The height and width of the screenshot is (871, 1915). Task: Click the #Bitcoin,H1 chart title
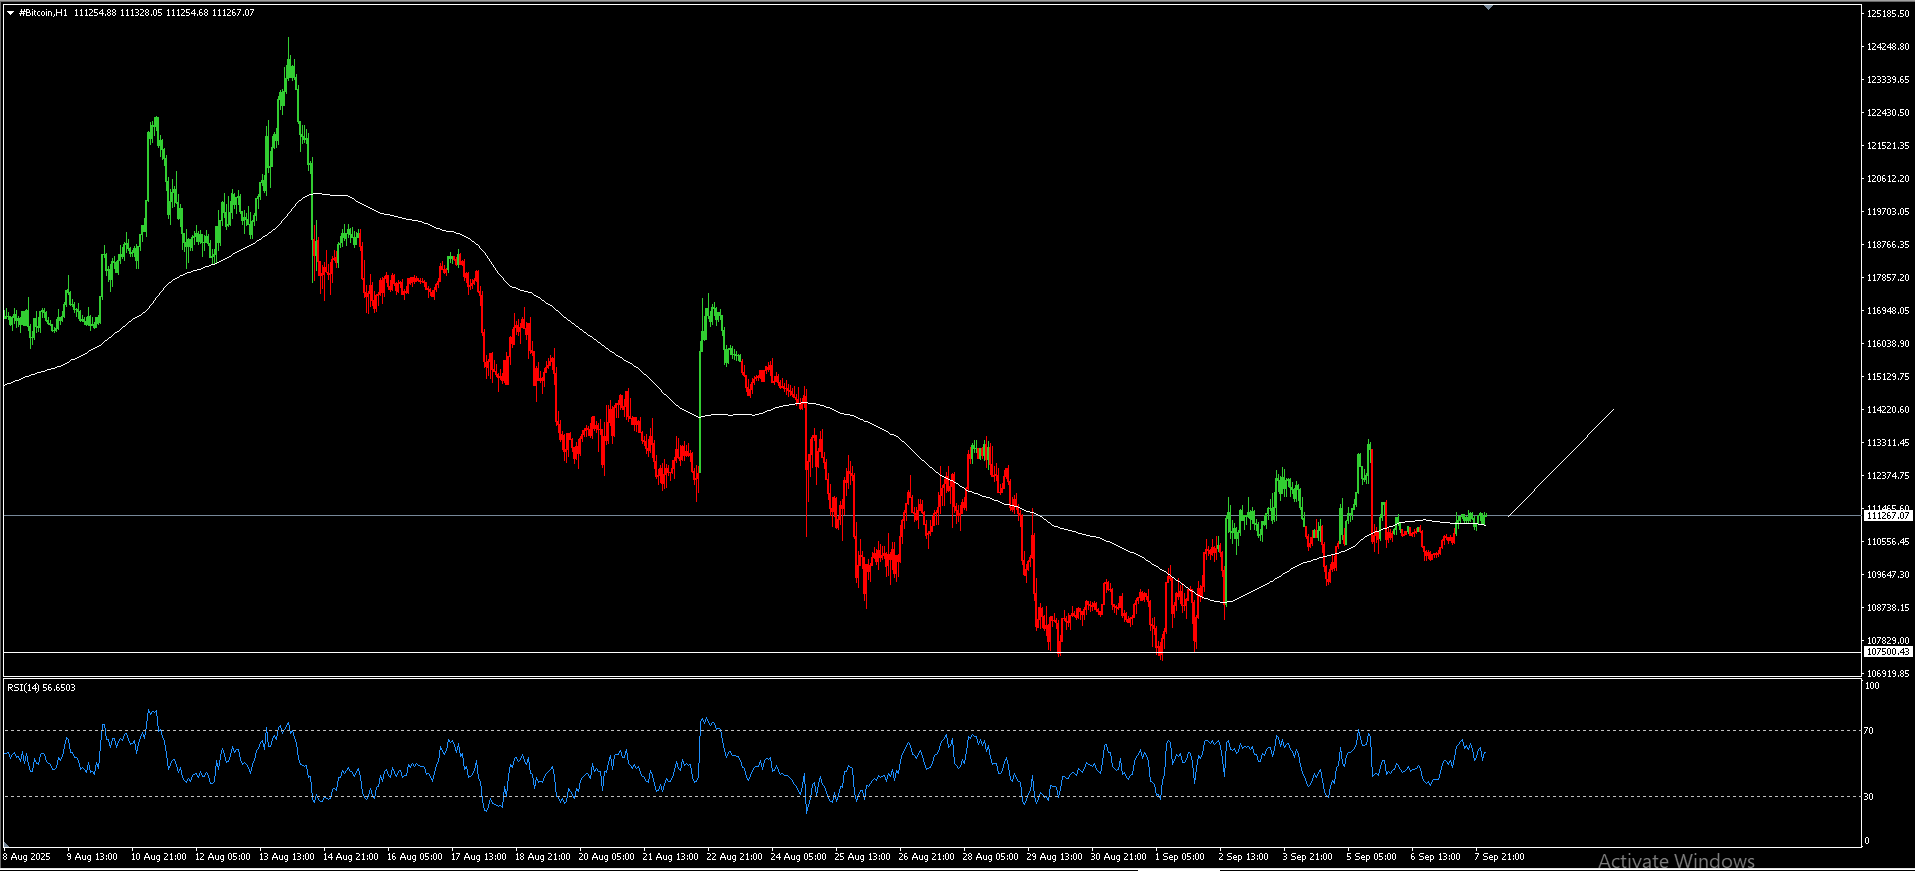click(x=43, y=13)
